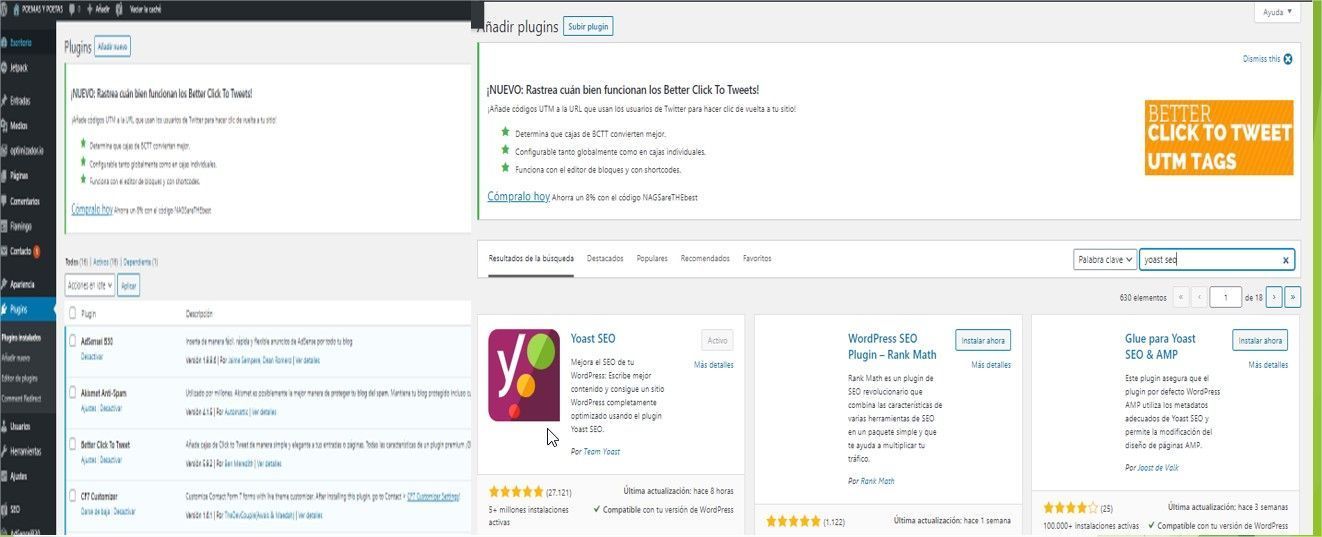Screen dimensions: 1322x537
Task: Install Glue para Yoast SEO & AMP
Action: click(x=1260, y=340)
